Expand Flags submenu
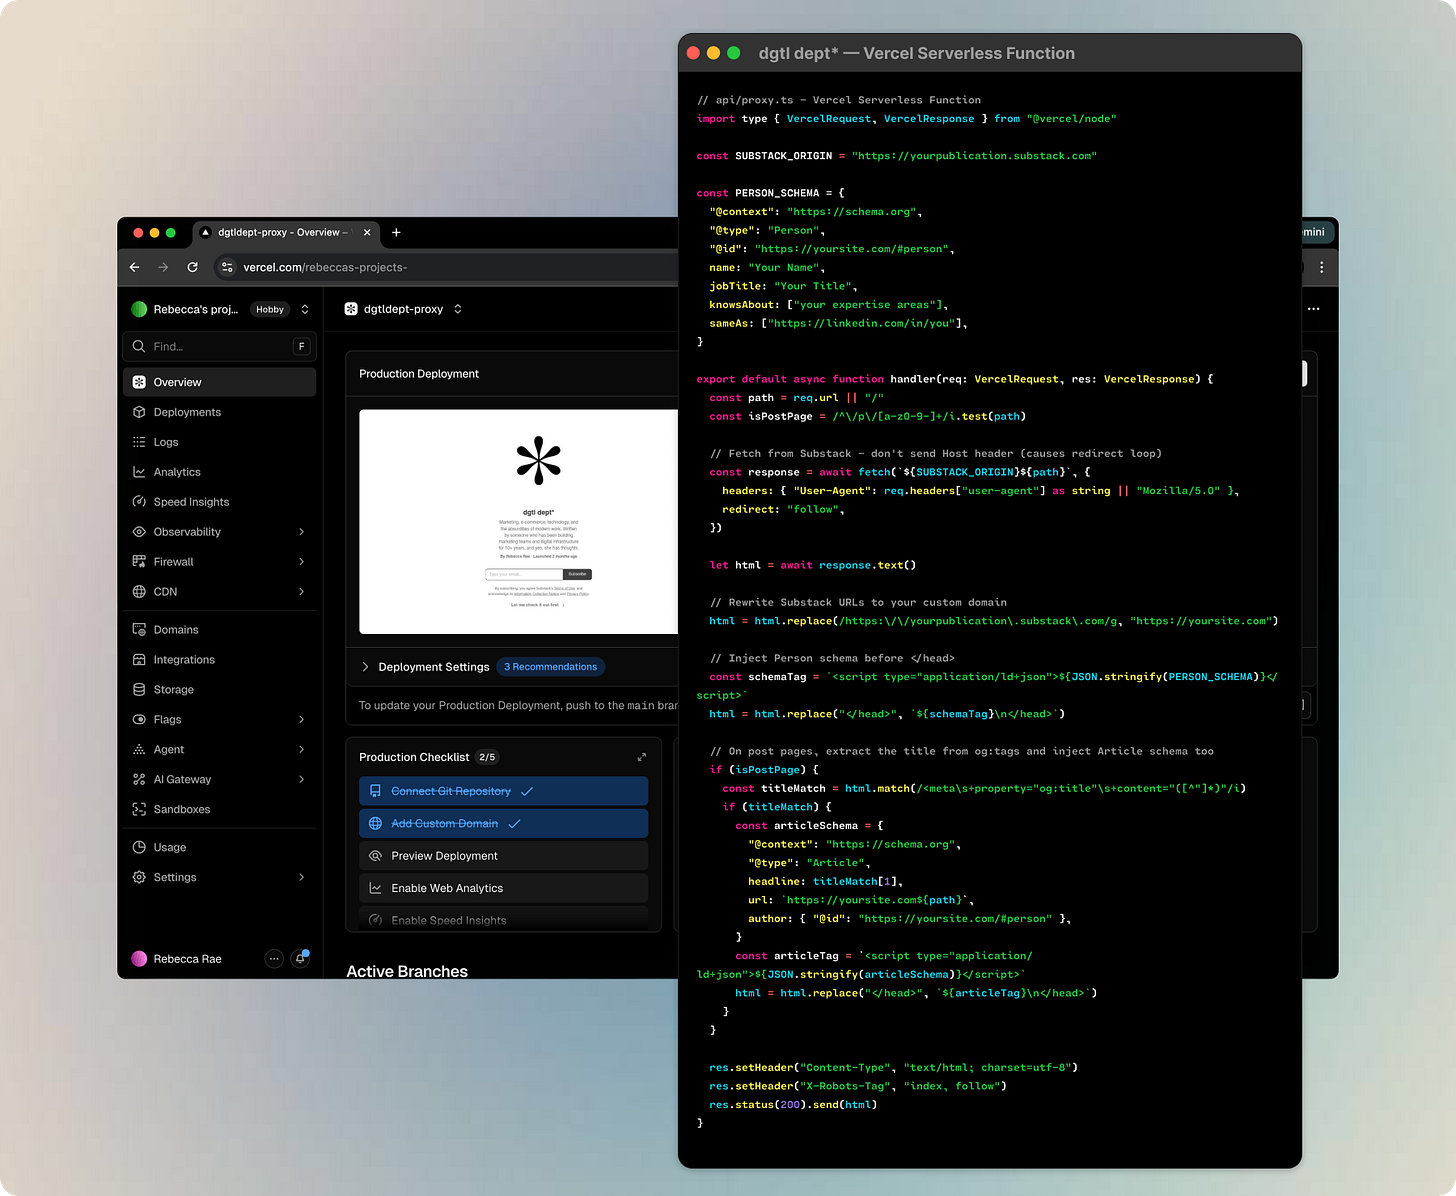The width and height of the screenshot is (1456, 1196). (x=301, y=720)
